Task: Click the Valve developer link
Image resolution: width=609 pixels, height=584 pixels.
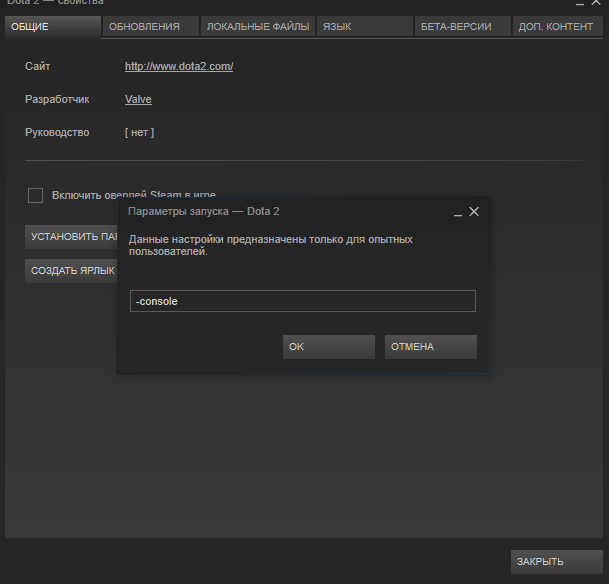Action: [x=138, y=99]
